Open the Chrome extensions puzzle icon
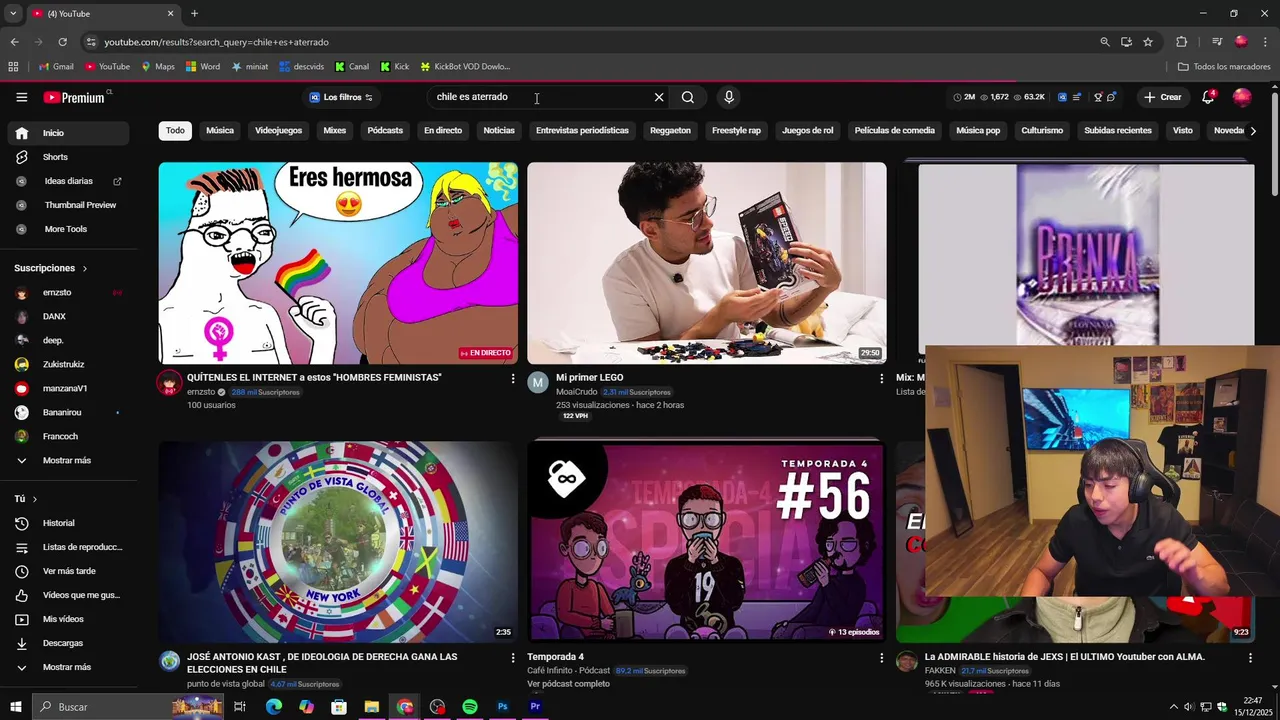The image size is (1280, 720). 1181,42
